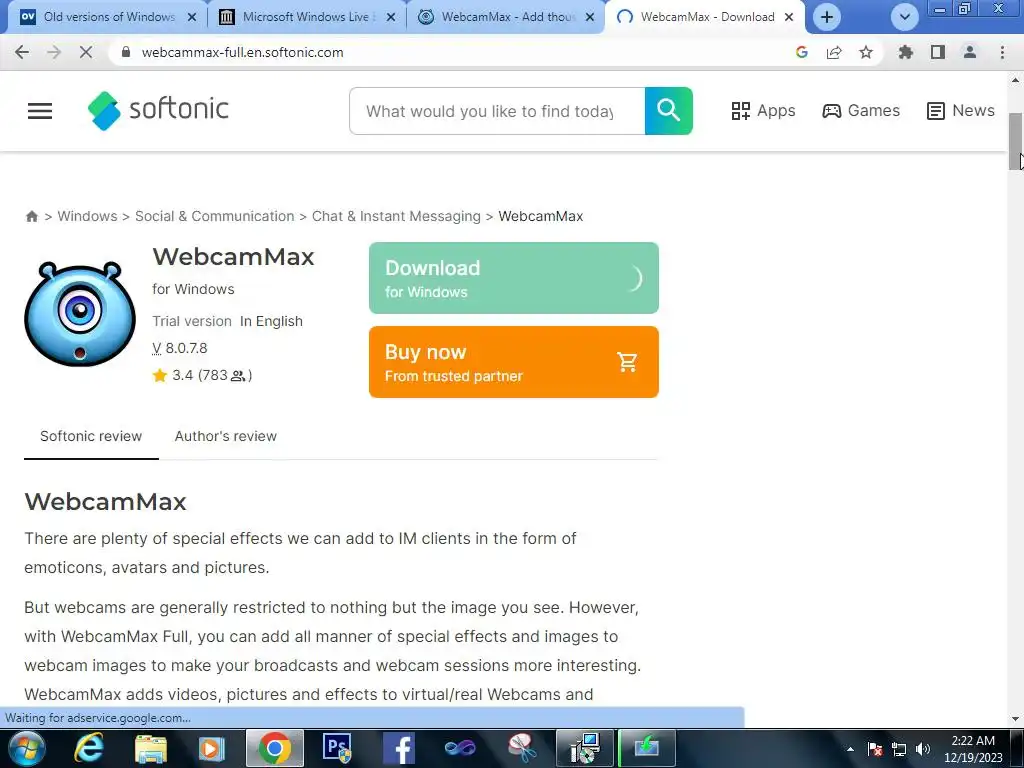Click the Download for Windows button
The image size is (1024, 768).
click(x=513, y=278)
